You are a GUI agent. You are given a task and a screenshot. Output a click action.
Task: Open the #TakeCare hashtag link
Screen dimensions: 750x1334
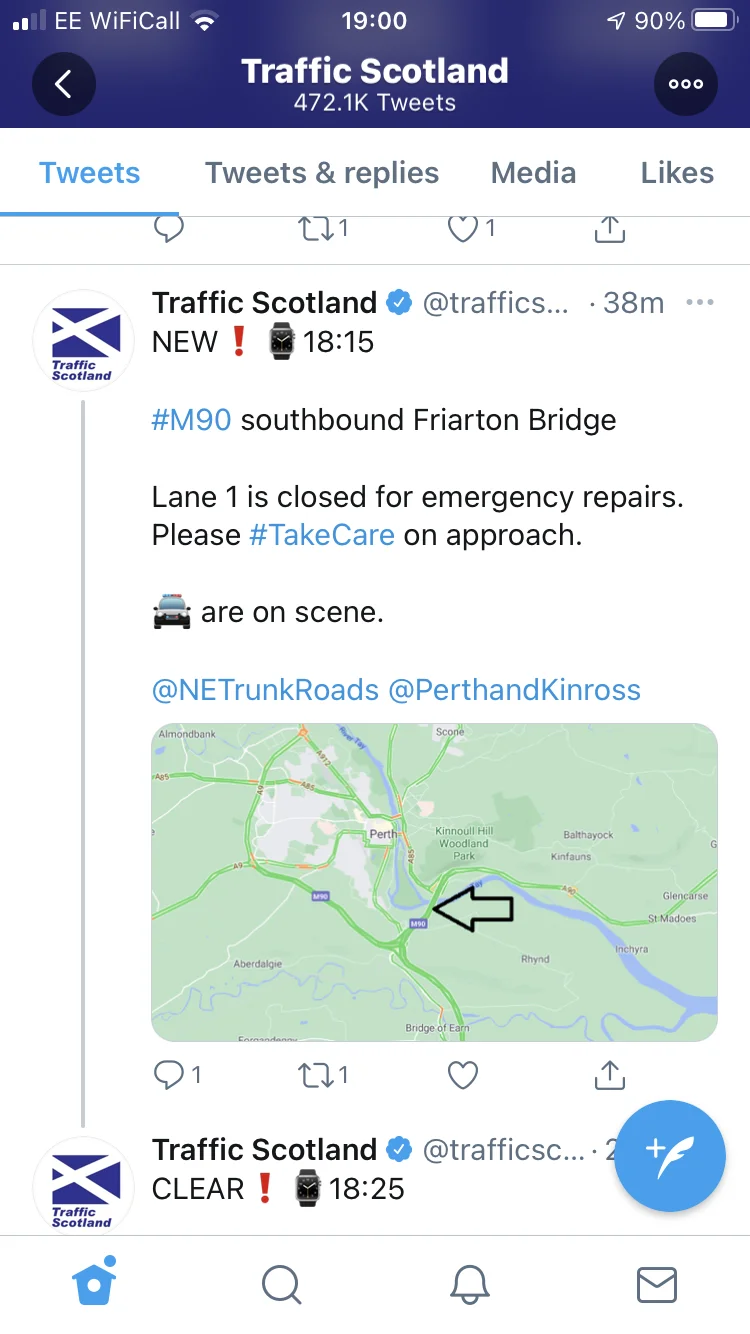coord(321,535)
